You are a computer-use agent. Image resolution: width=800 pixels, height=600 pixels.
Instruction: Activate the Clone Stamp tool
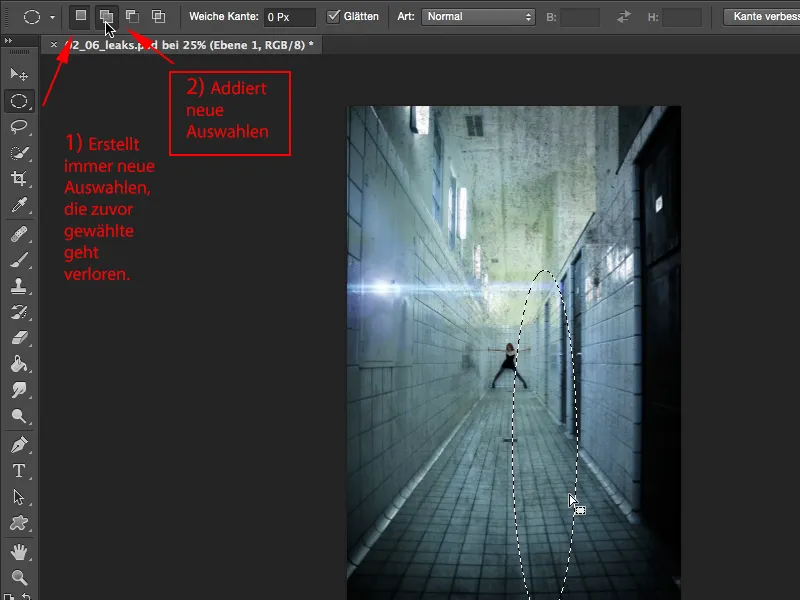tap(18, 286)
